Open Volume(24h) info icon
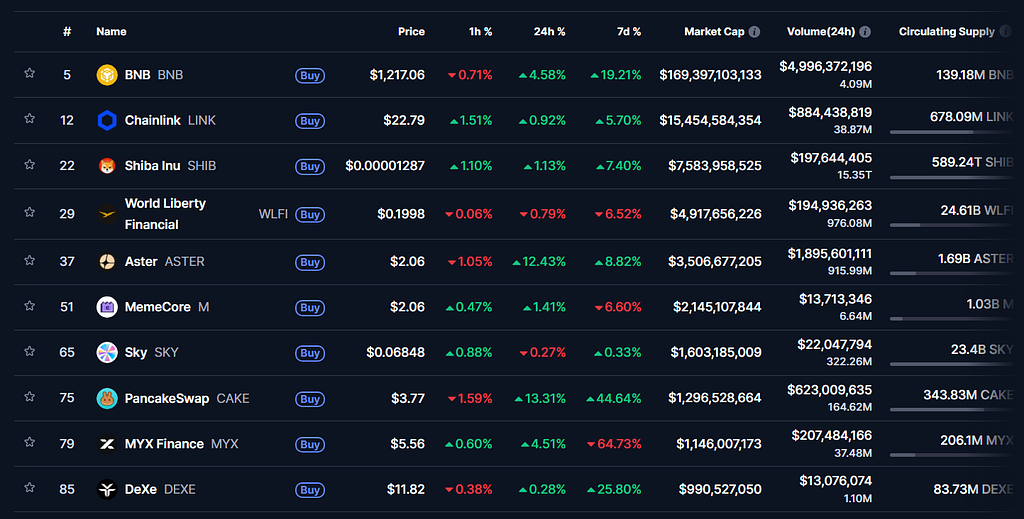The image size is (1024, 519). tap(865, 32)
